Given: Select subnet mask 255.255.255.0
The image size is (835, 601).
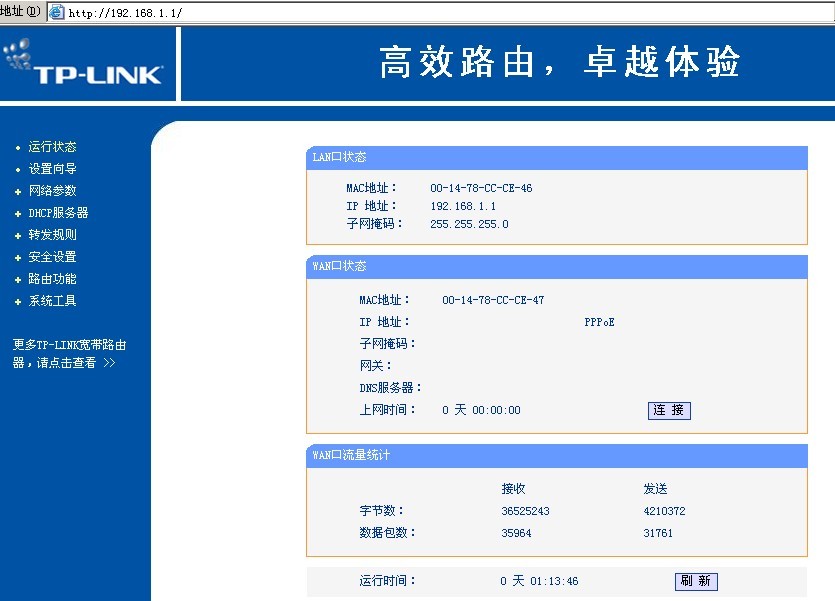Looking at the screenshot, I should pos(469,224).
